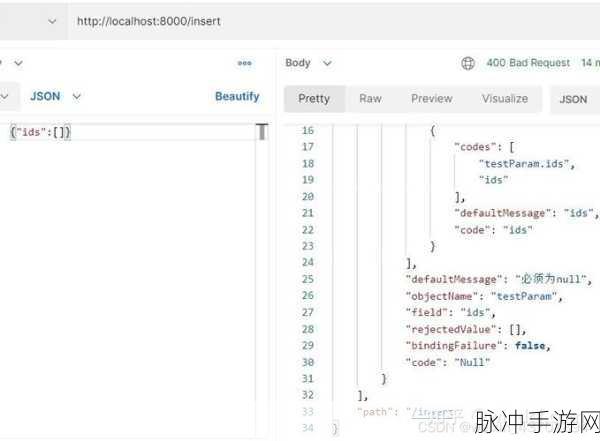Switch to the Preview response tab

point(432,99)
